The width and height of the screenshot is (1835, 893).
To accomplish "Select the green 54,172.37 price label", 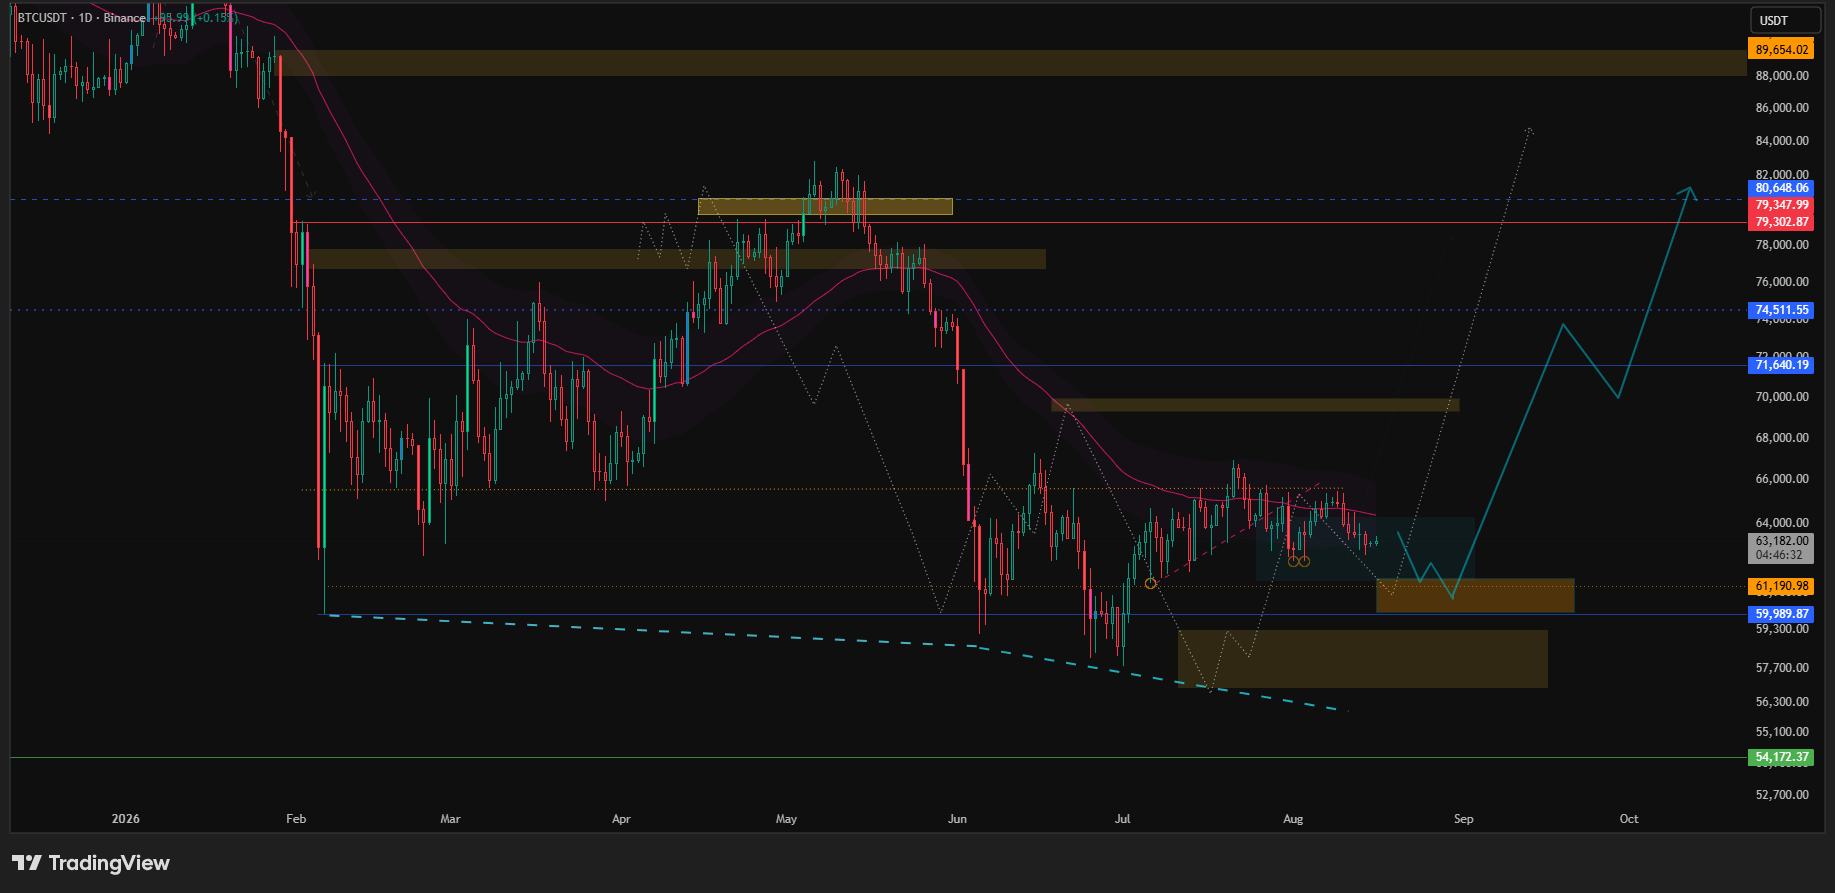I will tap(1781, 757).
